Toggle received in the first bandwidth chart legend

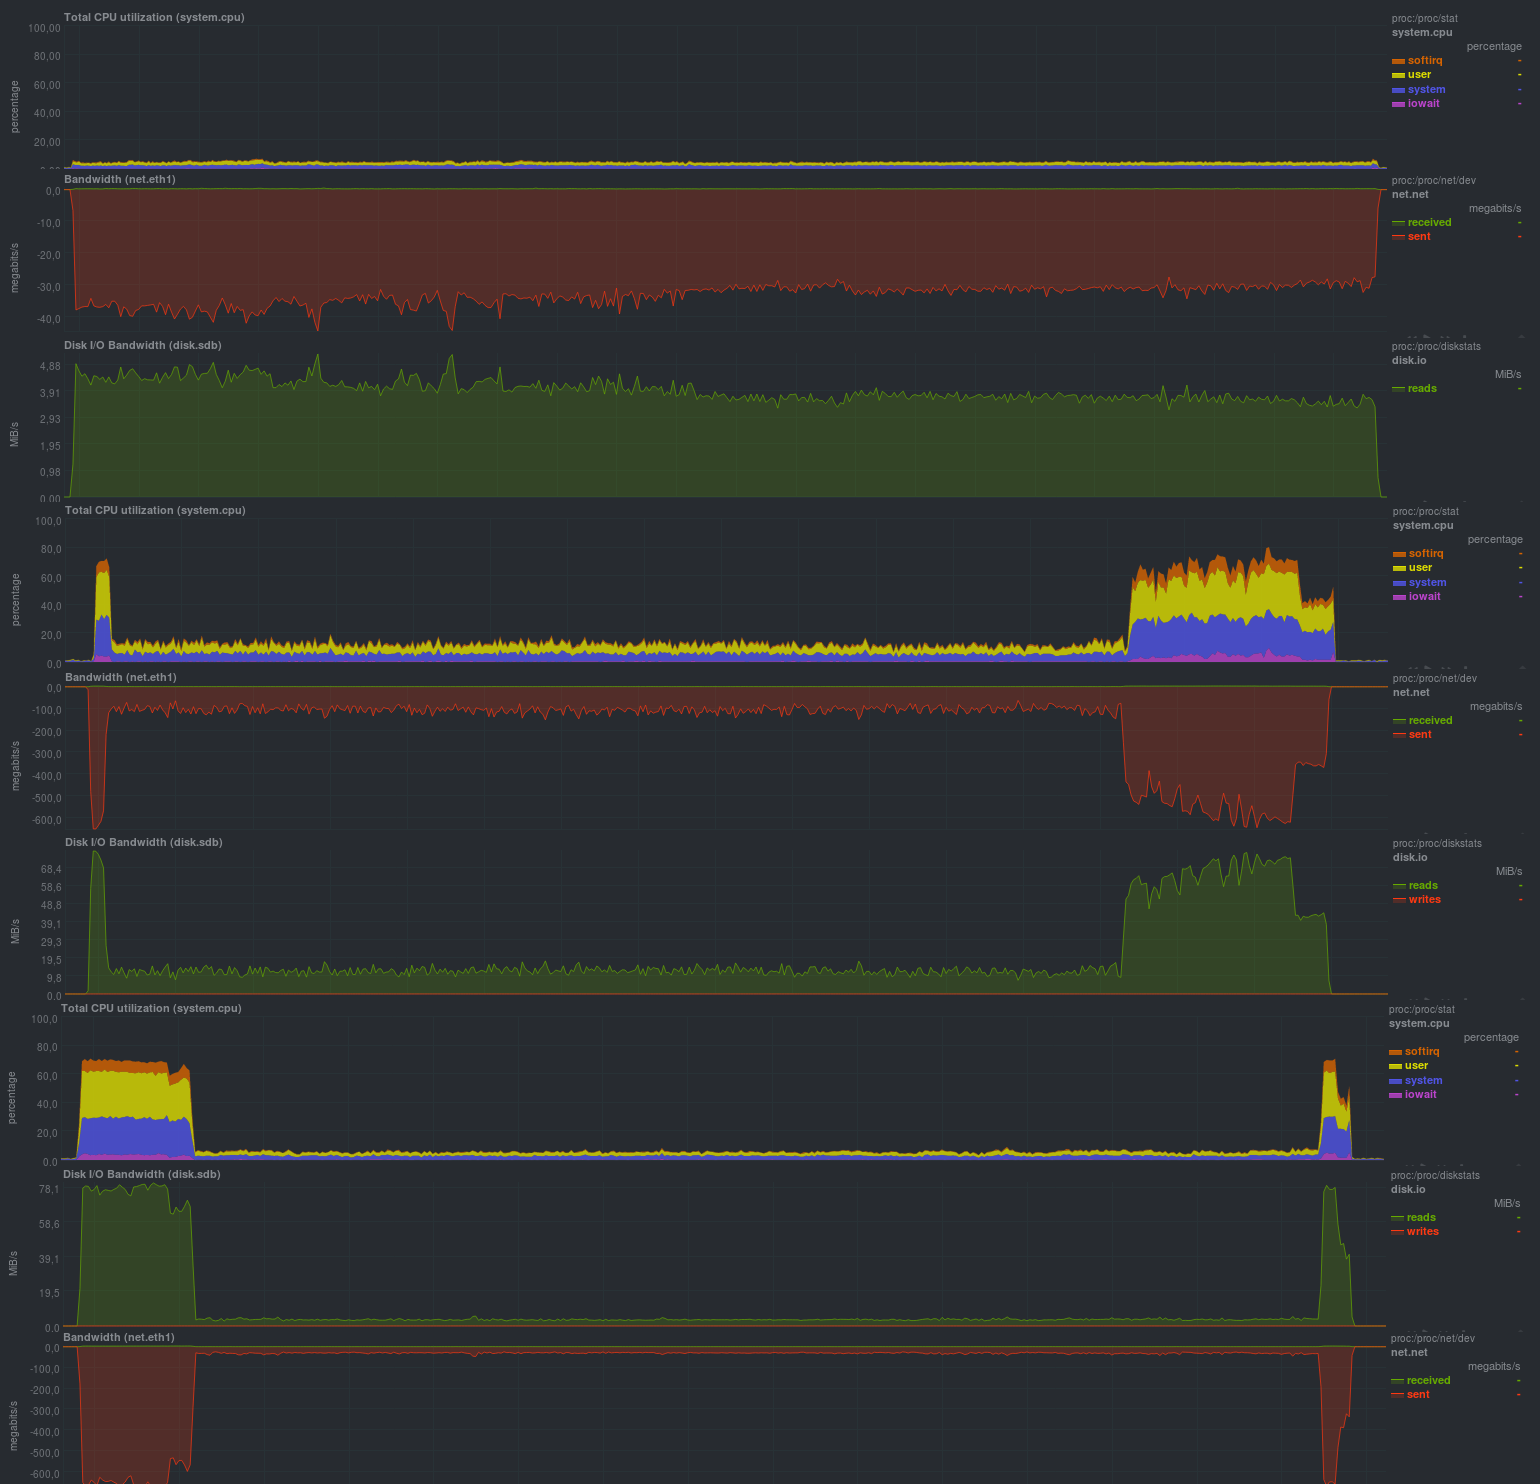[x=1429, y=223]
